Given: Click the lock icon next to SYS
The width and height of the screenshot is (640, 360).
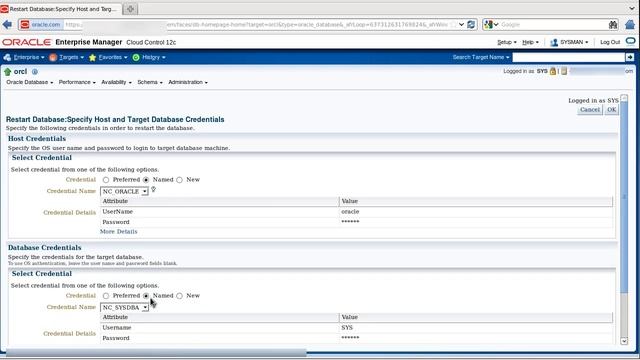Looking at the screenshot, I should pos(553,71).
